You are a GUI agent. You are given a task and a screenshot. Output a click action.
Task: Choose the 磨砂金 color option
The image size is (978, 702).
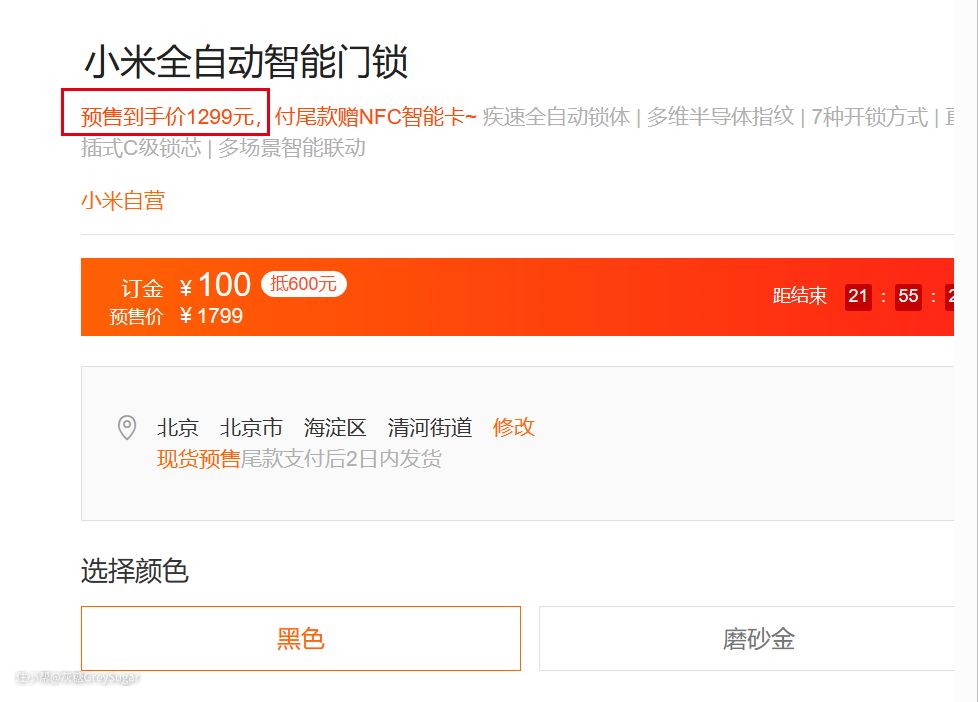click(747, 638)
